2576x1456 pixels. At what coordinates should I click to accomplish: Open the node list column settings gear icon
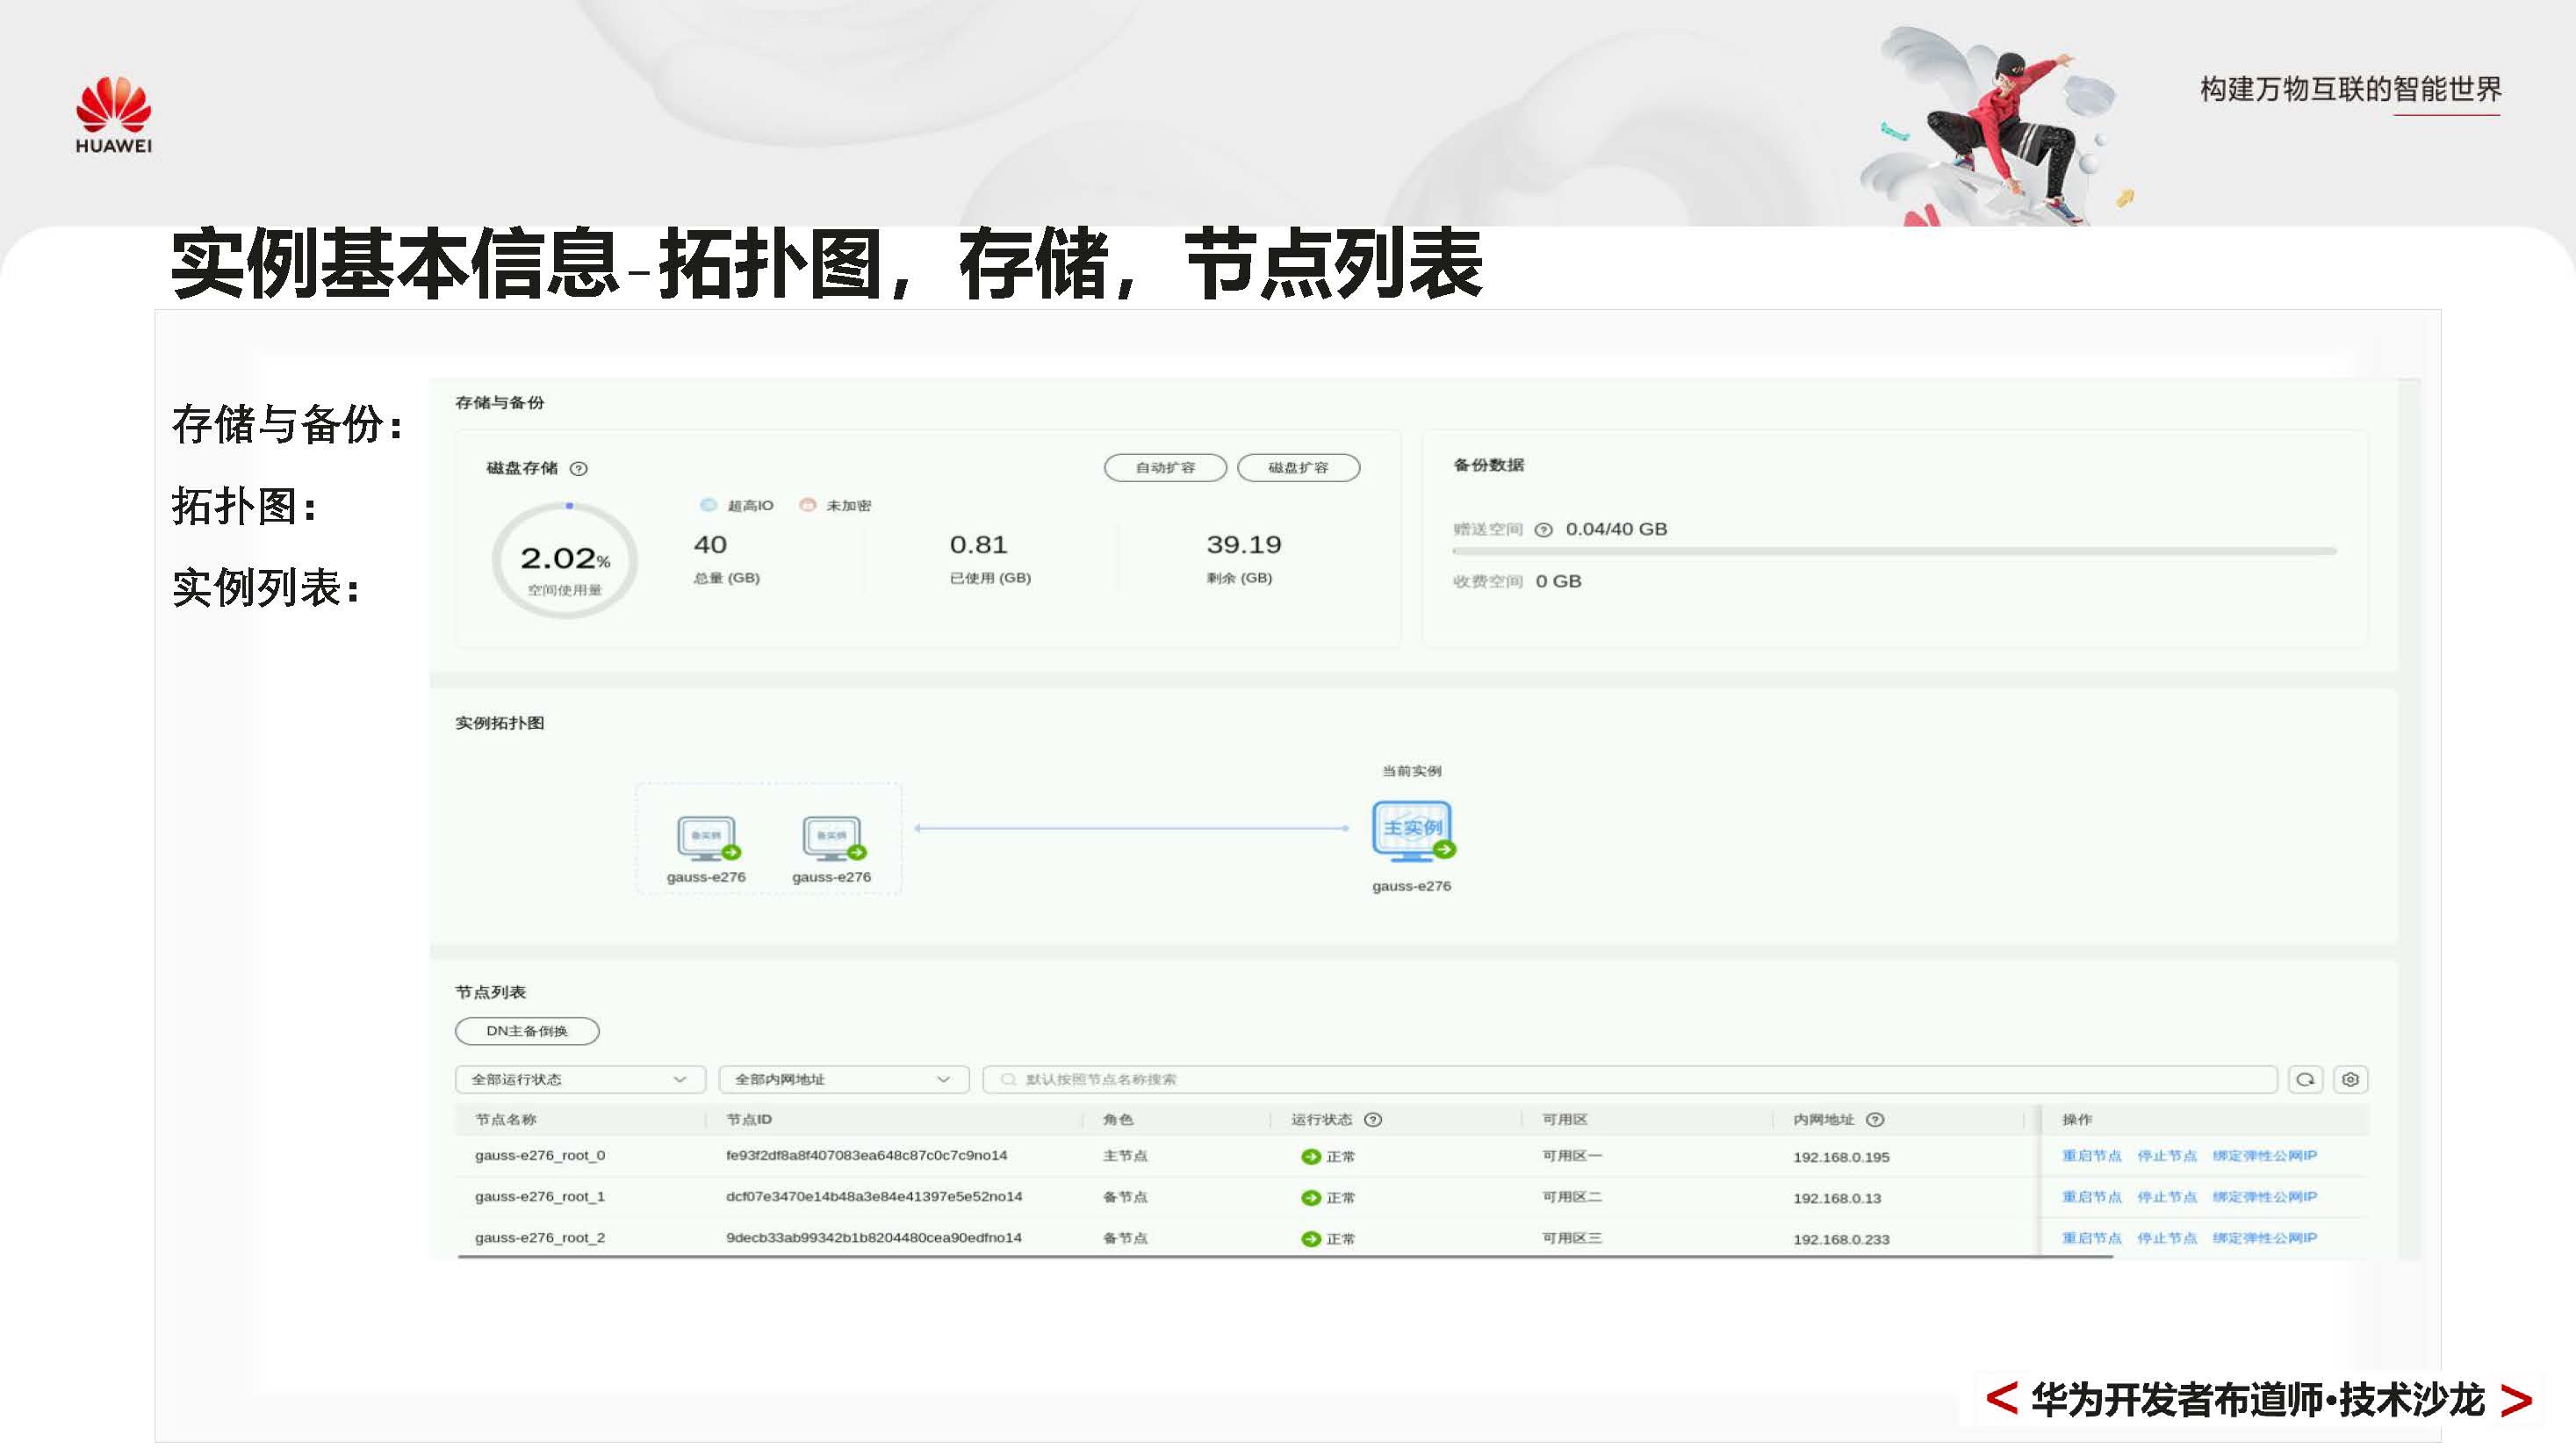tap(2351, 1080)
